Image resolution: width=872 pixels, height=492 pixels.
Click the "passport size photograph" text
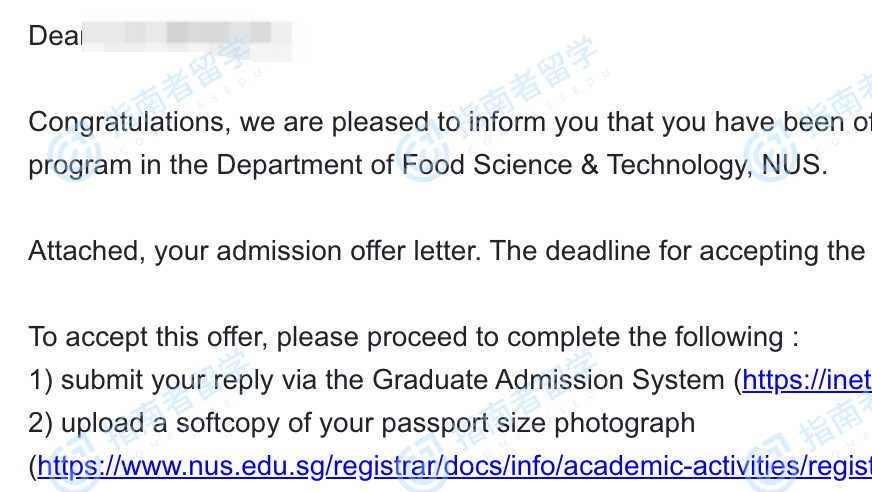point(538,424)
